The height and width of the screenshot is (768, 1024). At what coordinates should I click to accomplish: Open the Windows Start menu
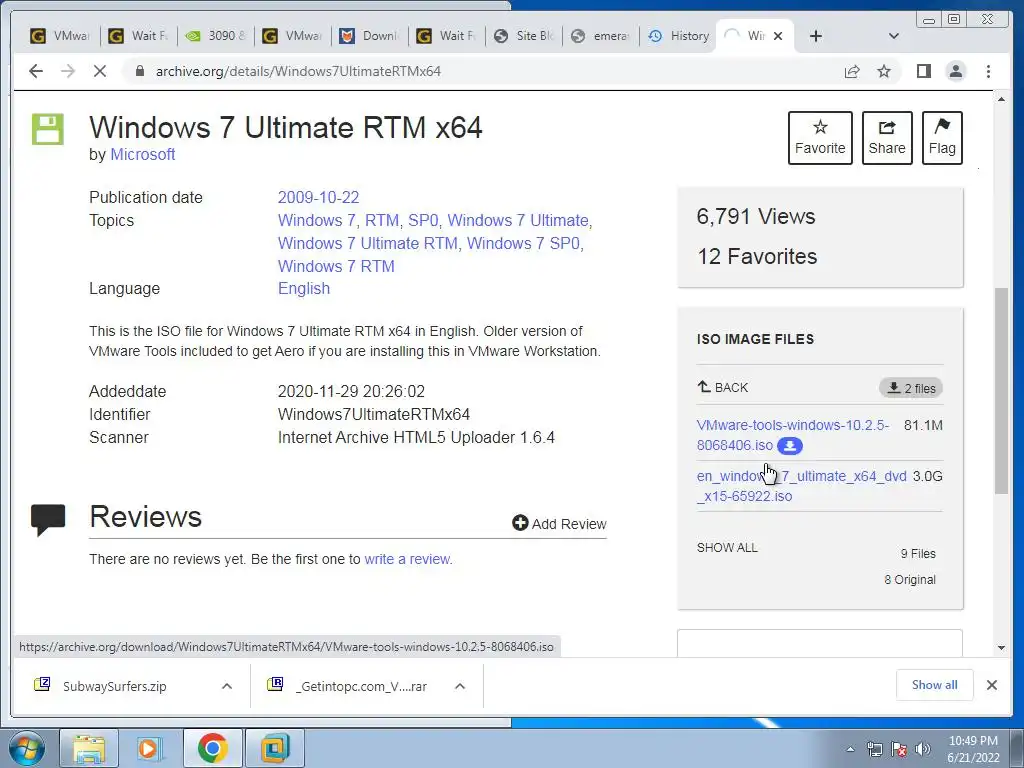click(x=26, y=748)
